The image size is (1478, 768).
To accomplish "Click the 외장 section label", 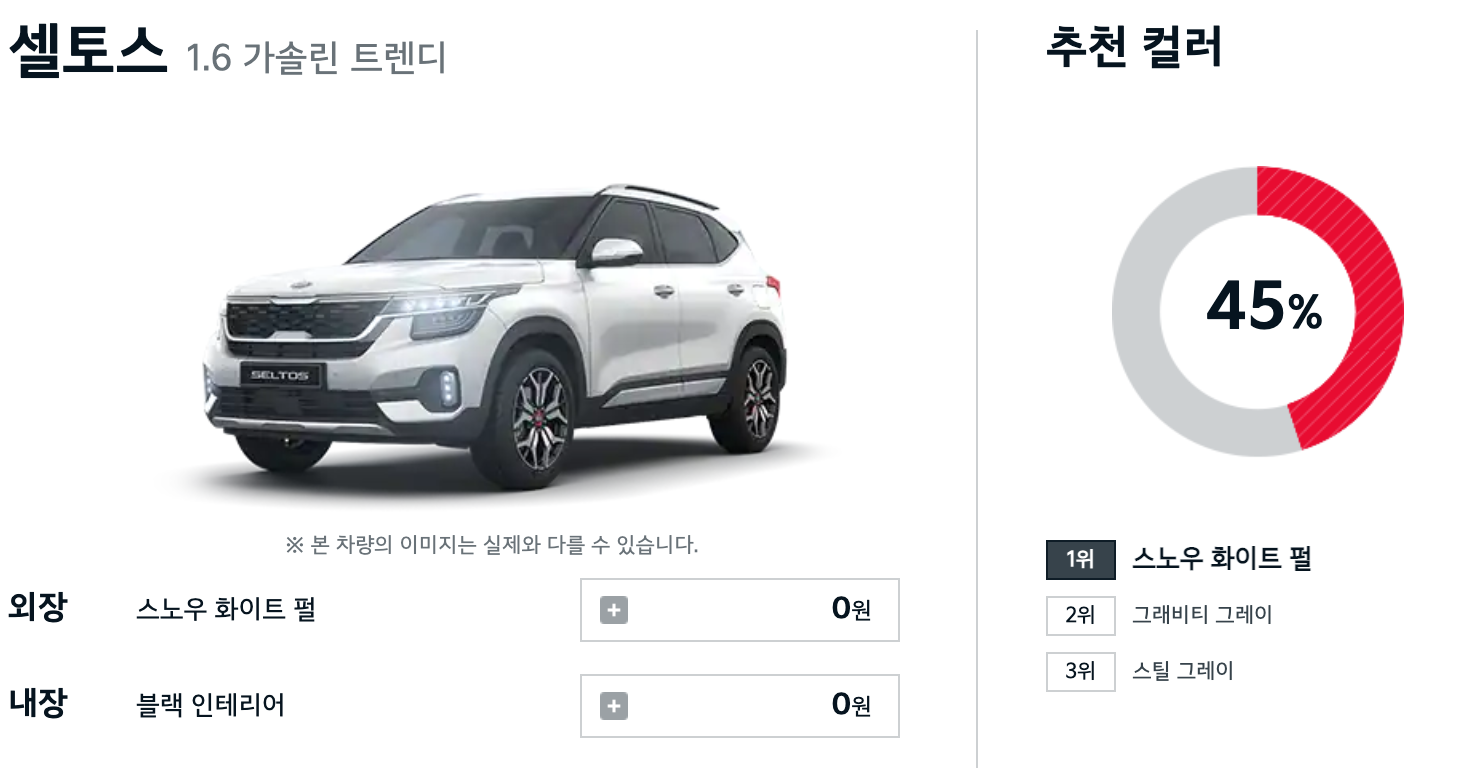I will [37, 607].
